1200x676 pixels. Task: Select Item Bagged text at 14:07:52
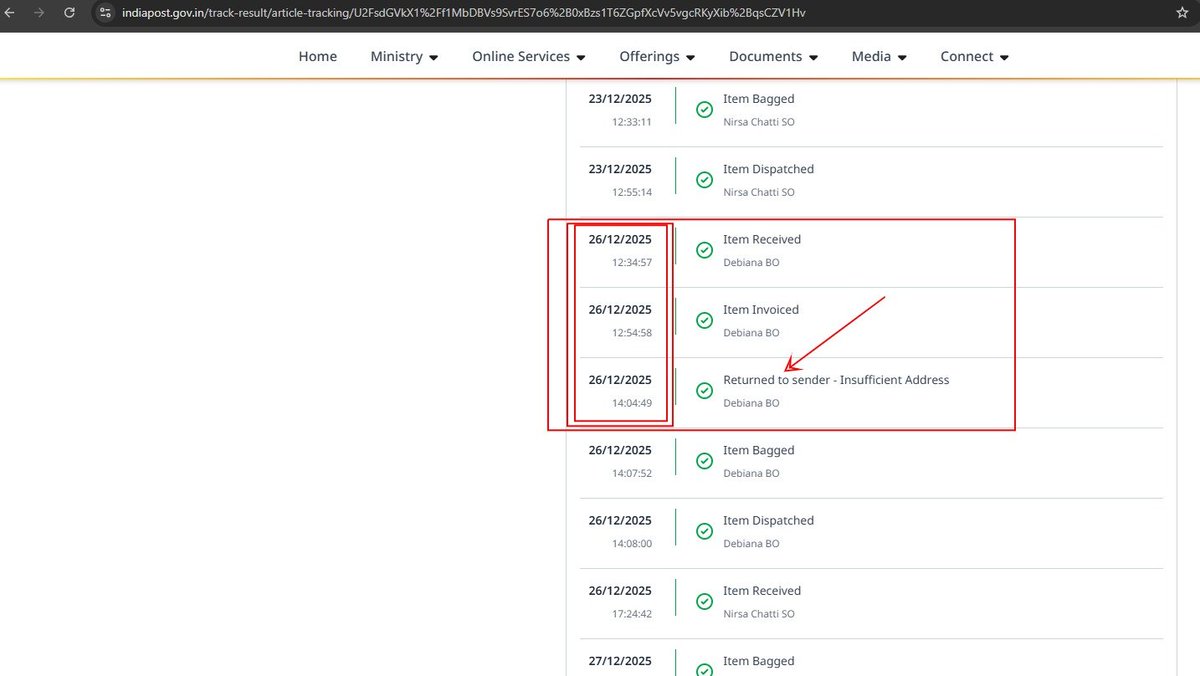tap(759, 451)
